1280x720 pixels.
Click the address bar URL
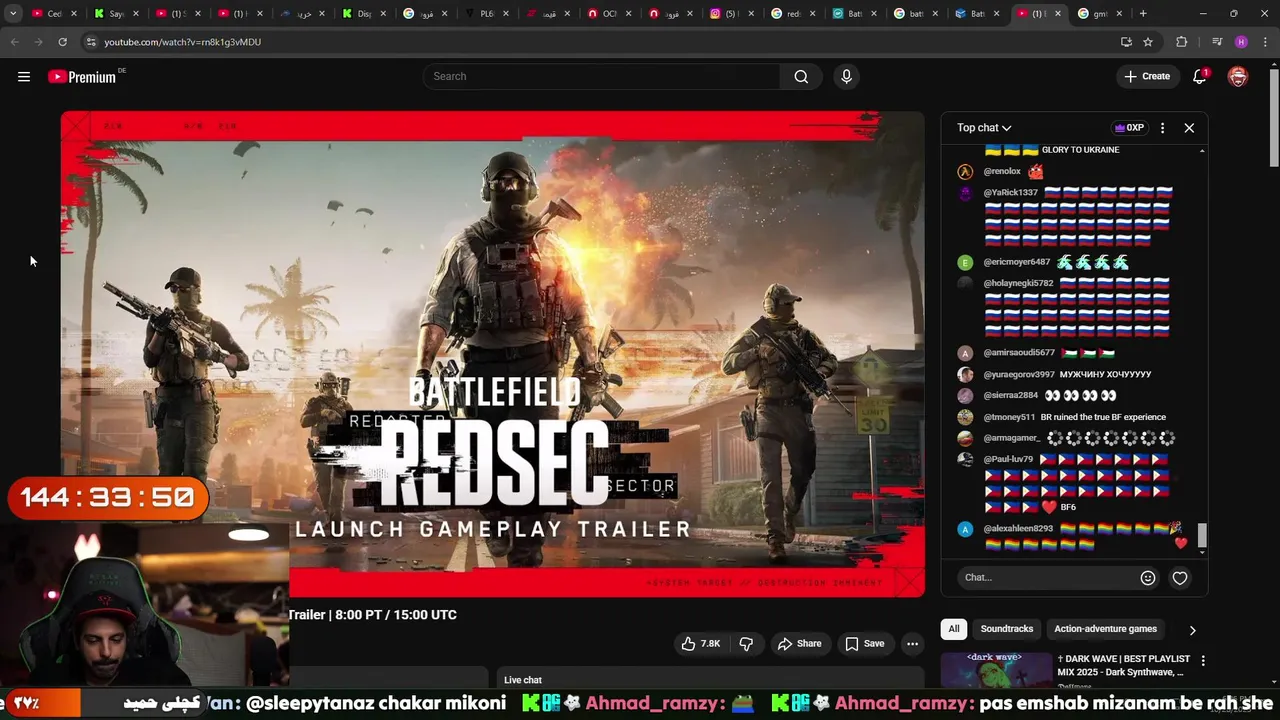point(182,42)
